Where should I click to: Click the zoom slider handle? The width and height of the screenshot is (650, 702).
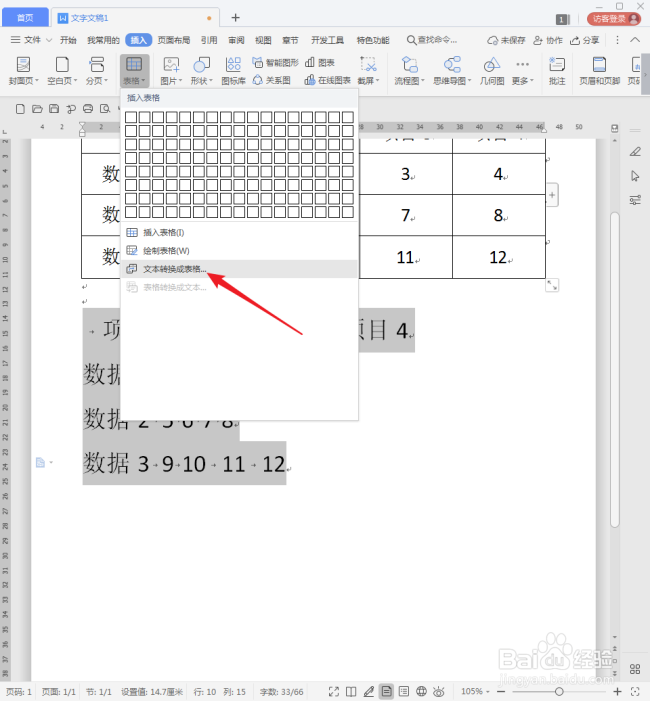pyautogui.click(x=559, y=692)
